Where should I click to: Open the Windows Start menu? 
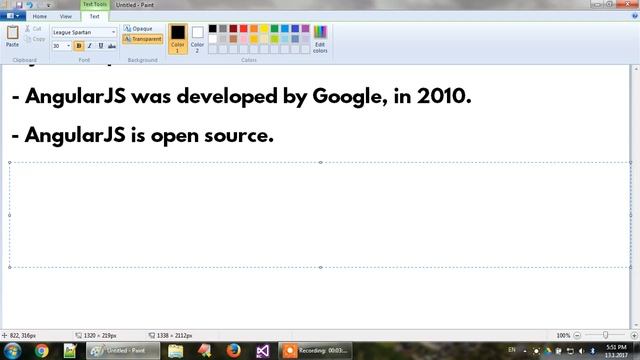tap(12, 351)
